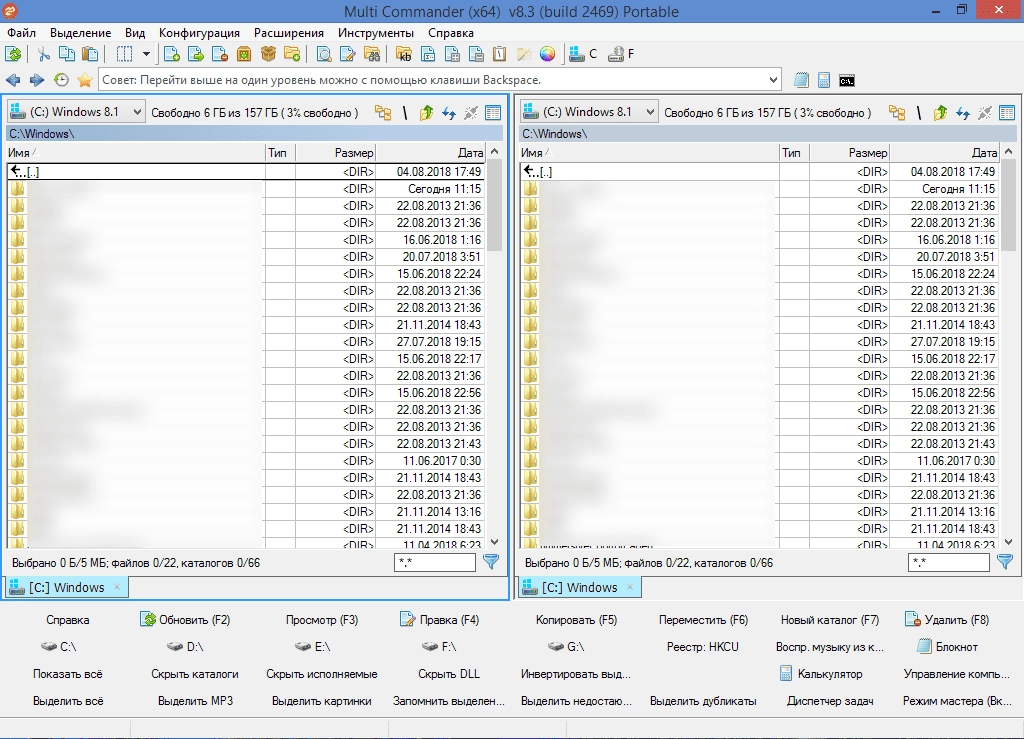This screenshot has height=739, width=1024.
Task: Open left panel drive dropdown (C:) Windows 8.1
Action: pyautogui.click(x=76, y=112)
